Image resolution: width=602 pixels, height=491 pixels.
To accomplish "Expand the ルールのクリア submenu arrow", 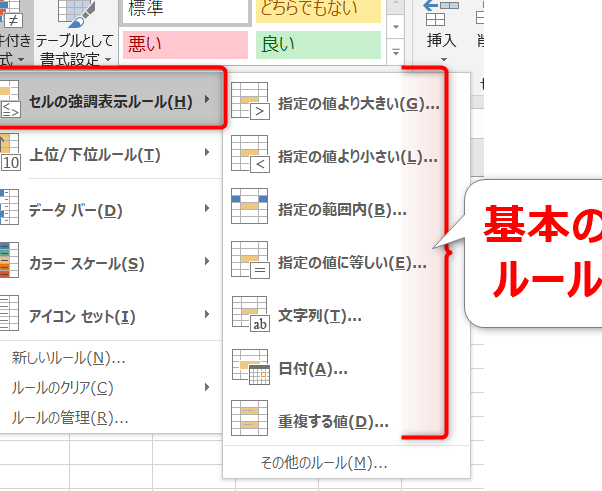I will pyautogui.click(x=207, y=387).
